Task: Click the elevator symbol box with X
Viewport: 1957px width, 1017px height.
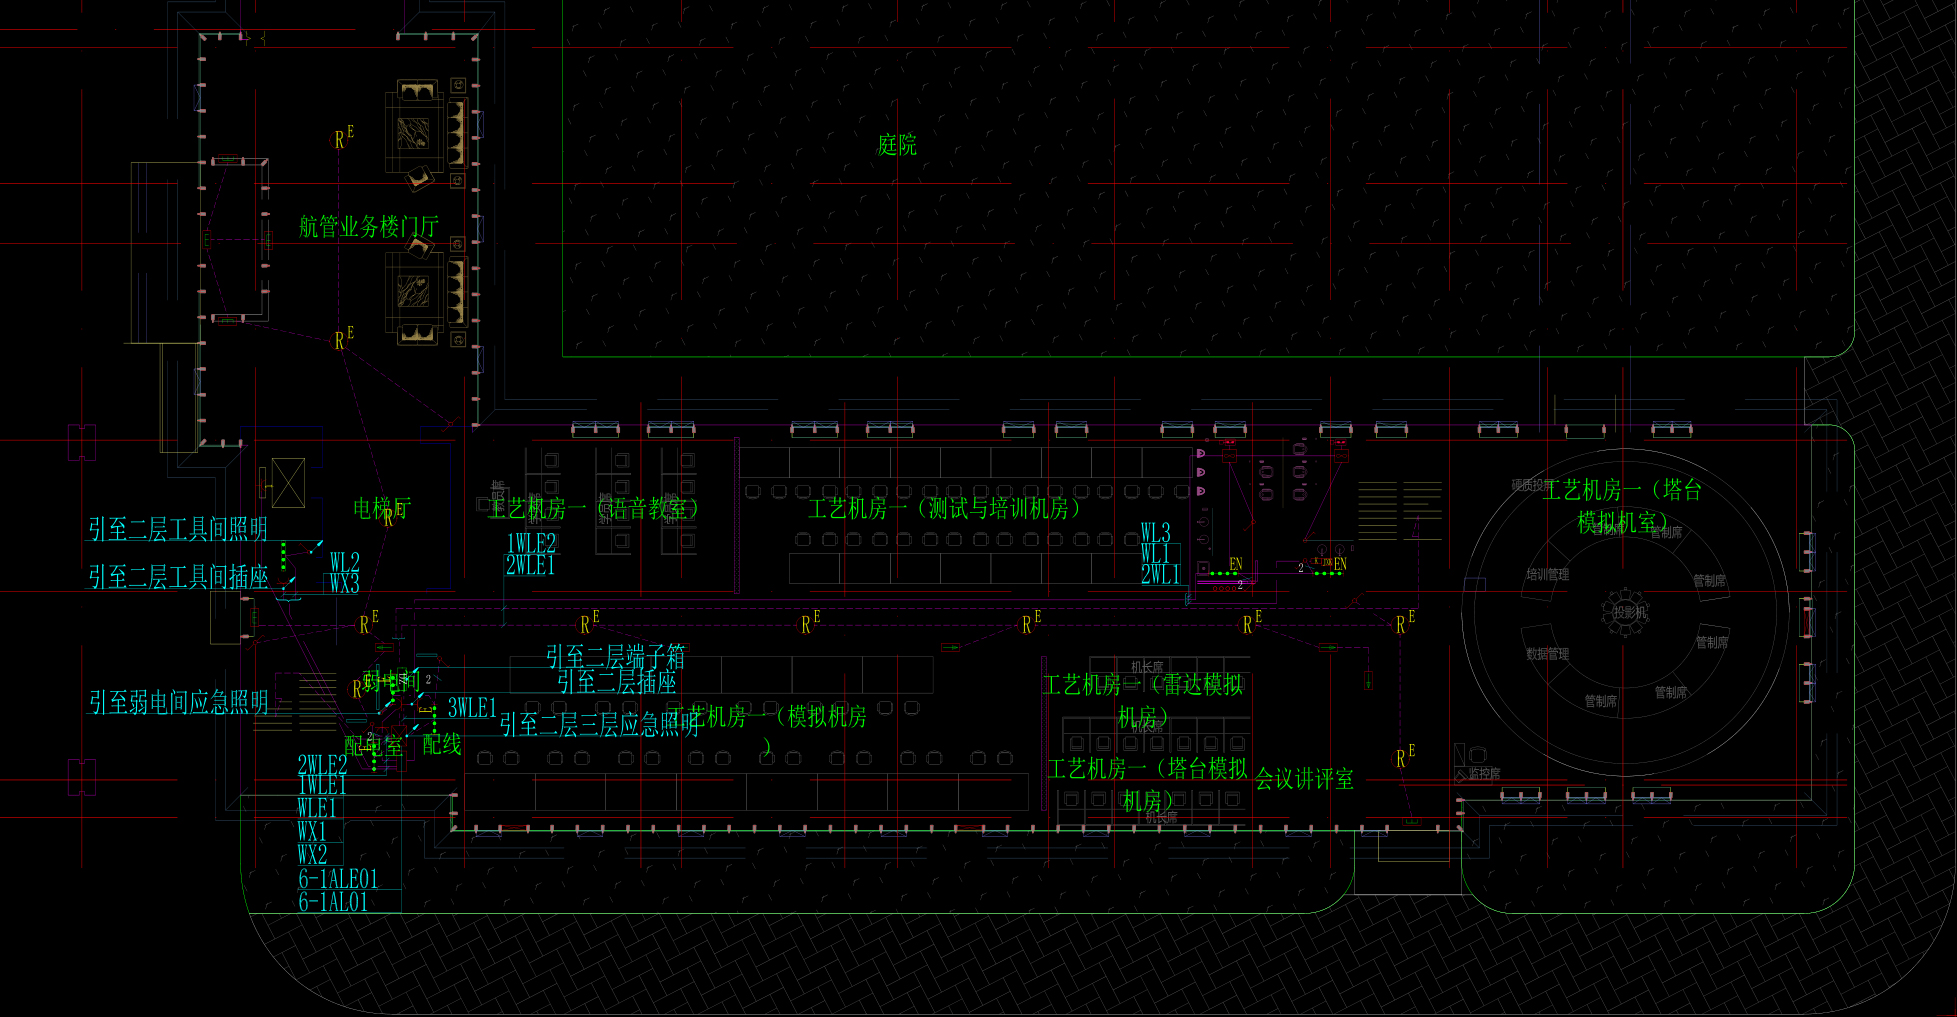Action: tap(288, 483)
